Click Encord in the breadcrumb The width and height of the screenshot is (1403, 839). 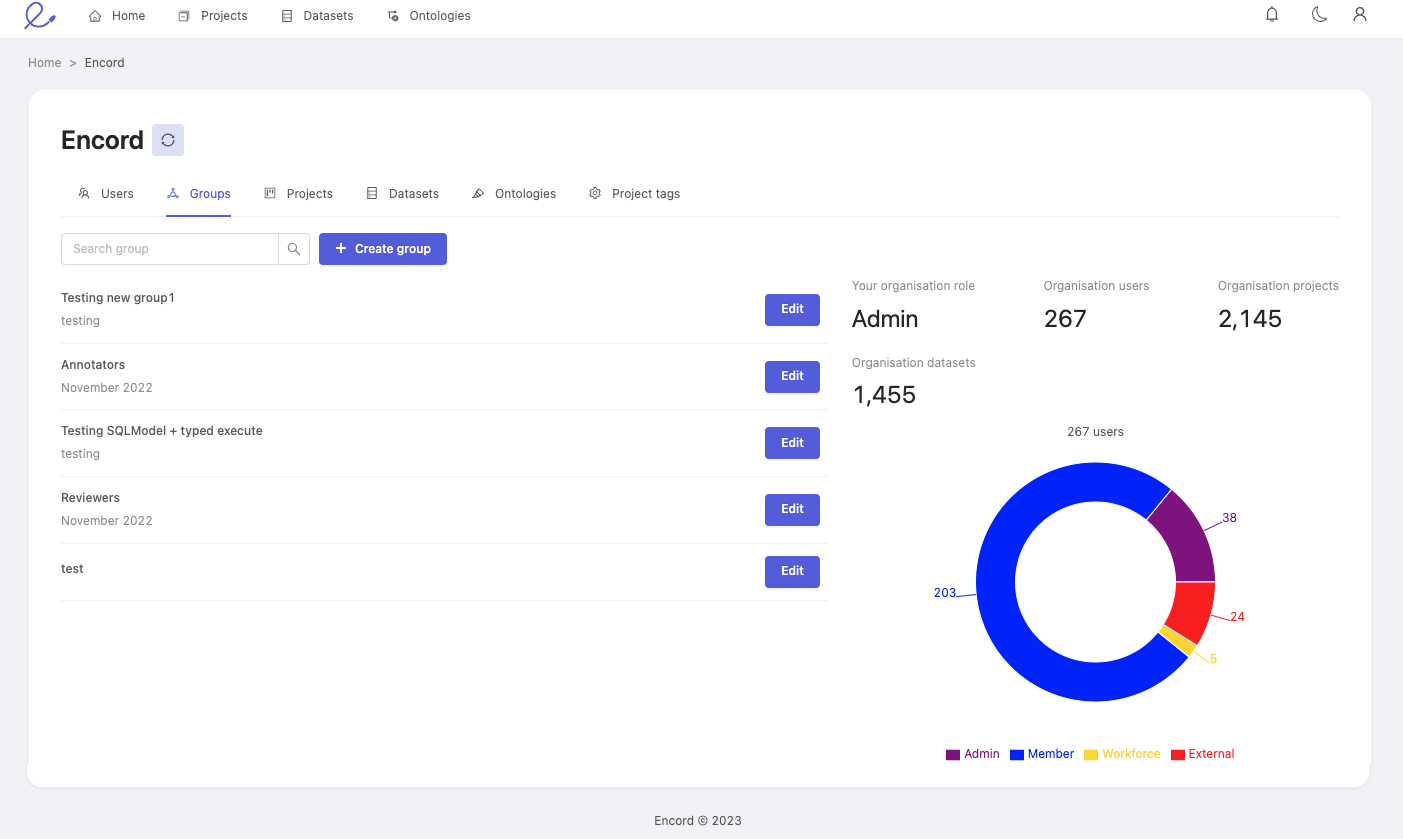pyautogui.click(x=105, y=63)
